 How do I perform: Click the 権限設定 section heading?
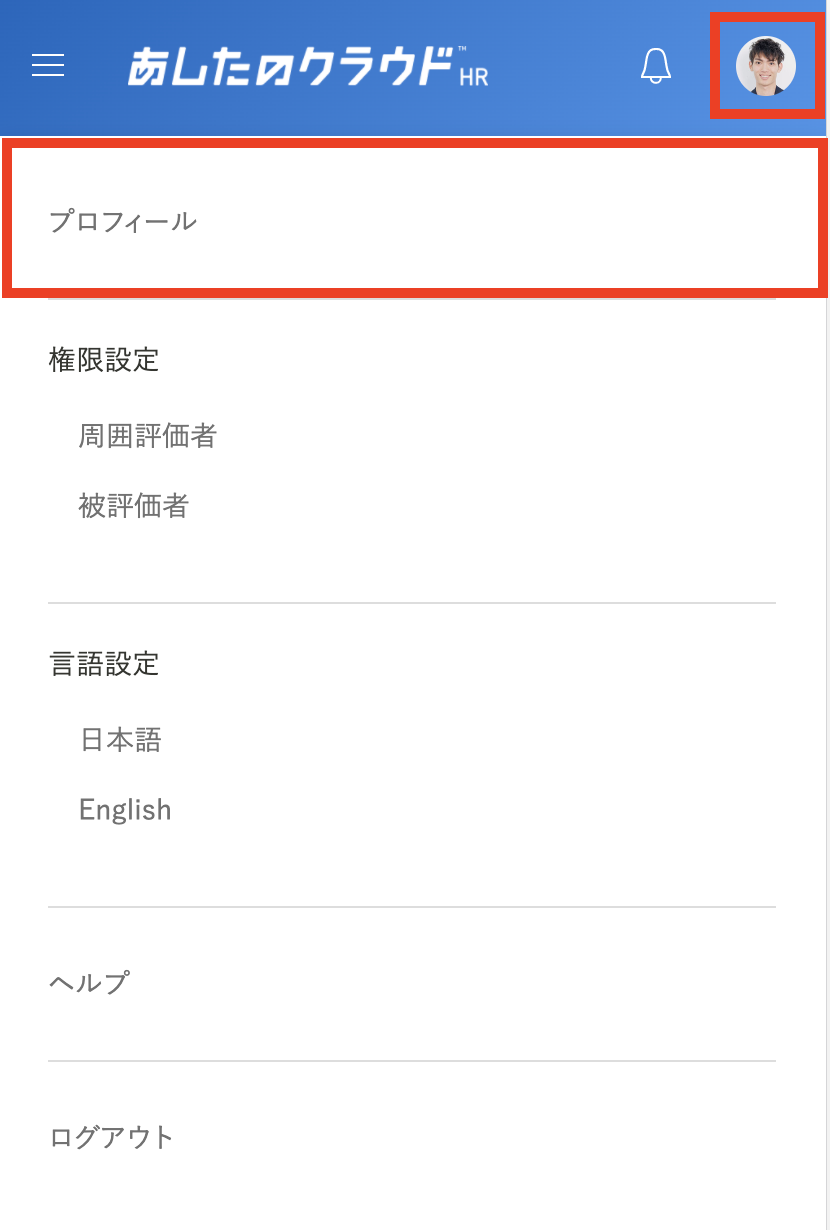(104, 360)
